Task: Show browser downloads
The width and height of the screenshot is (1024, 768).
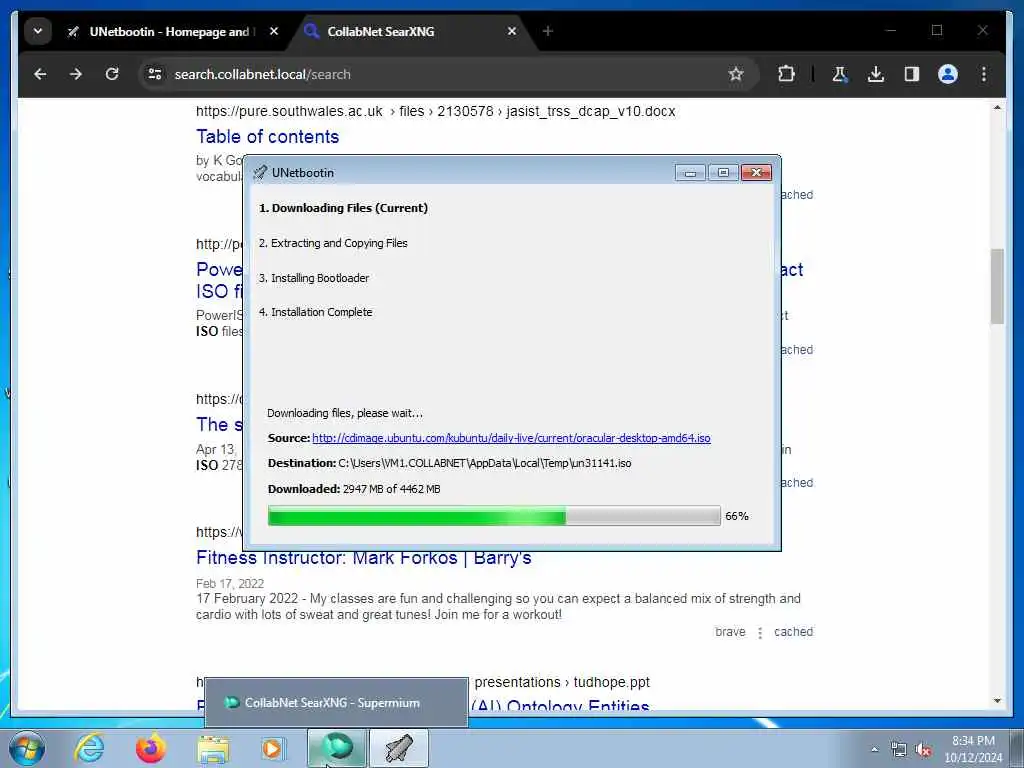Action: click(876, 74)
